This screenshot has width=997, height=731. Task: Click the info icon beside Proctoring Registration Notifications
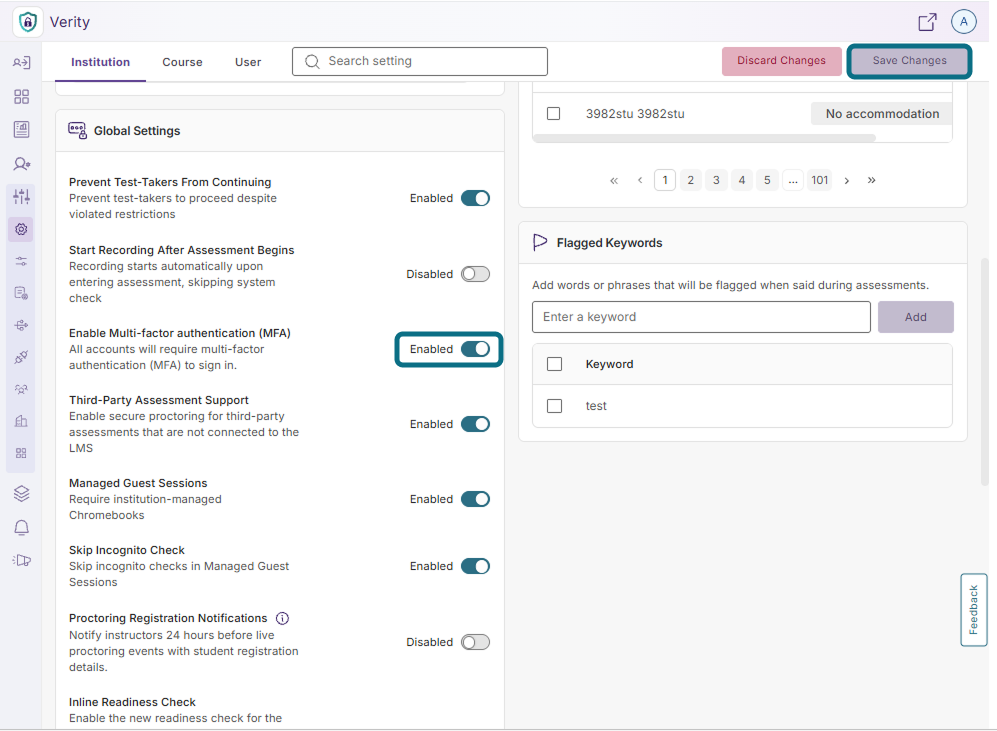click(x=282, y=618)
